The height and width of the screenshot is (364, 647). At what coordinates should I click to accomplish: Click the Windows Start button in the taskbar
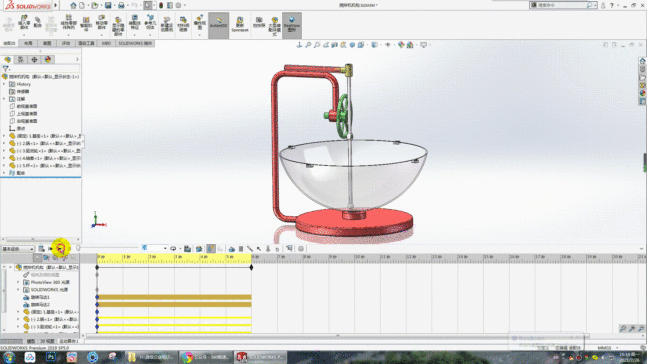9,357
